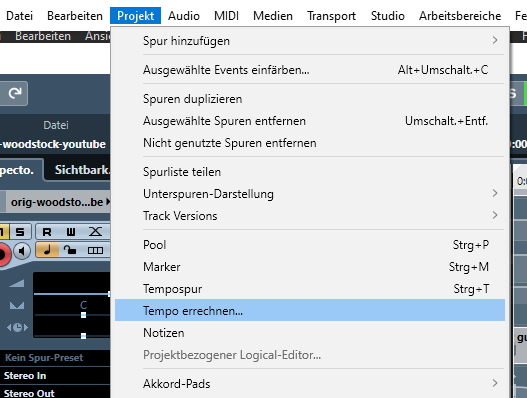Viewport: 527px width, 398px height.
Task: Click the lane display type icon
Action: click(95, 250)
